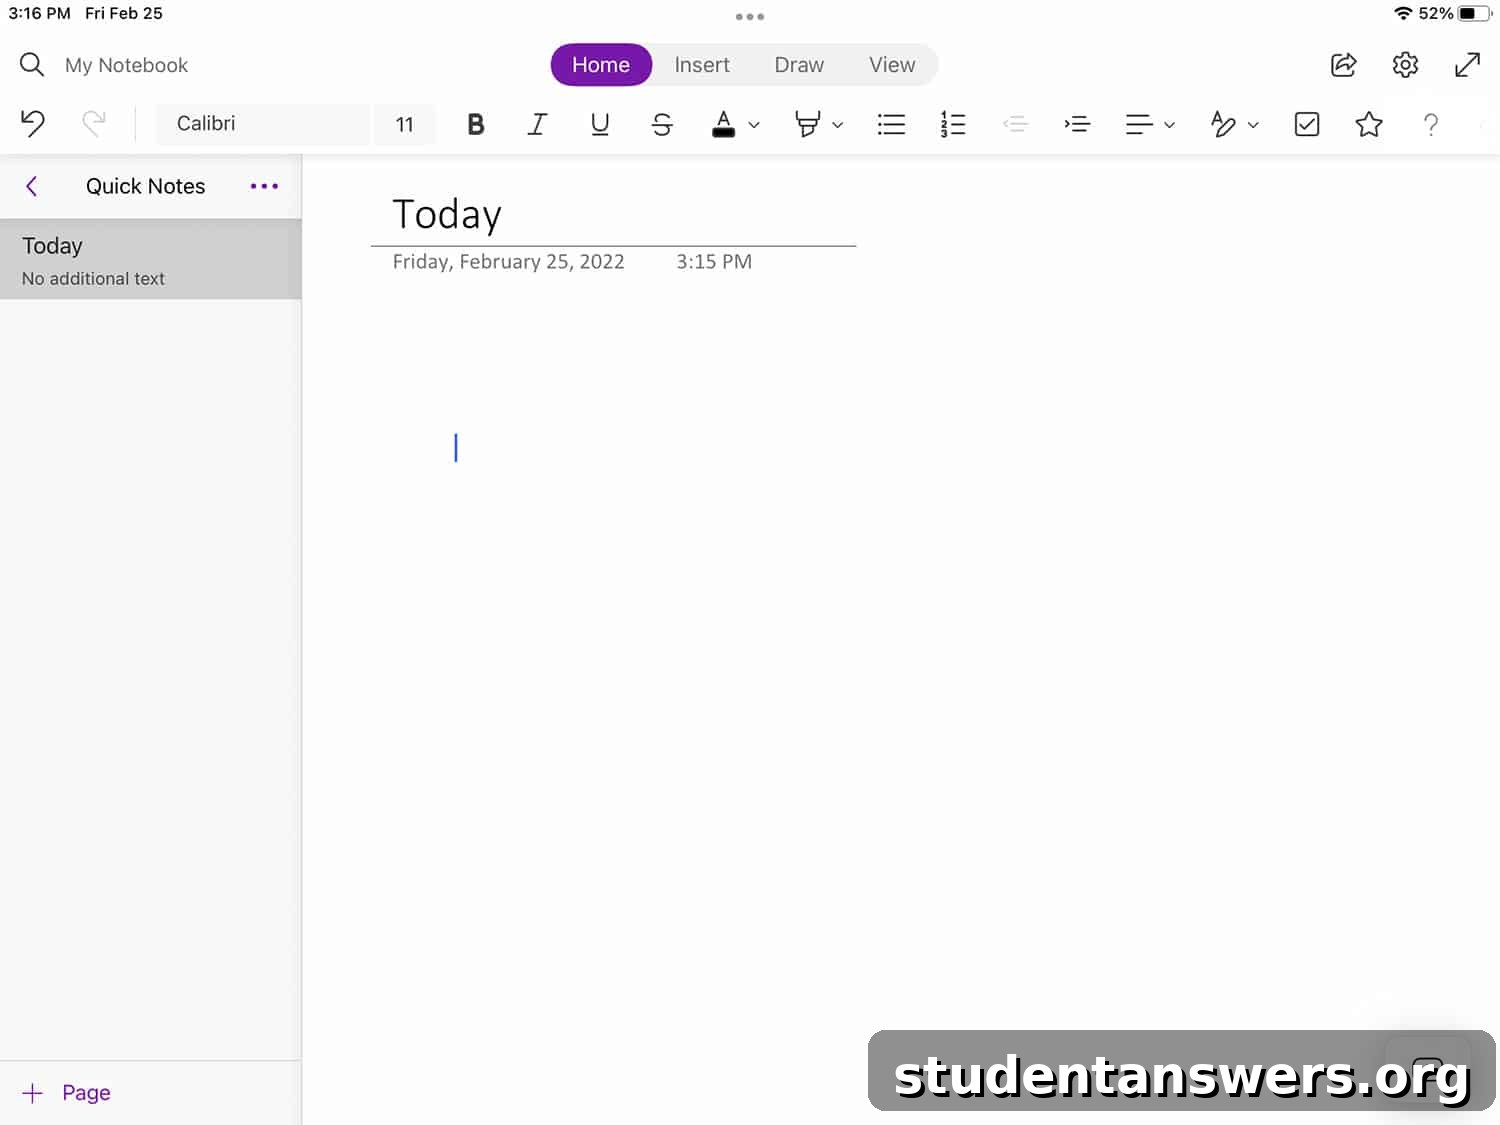
Task: Increase the indent level
Action: point(1077,124)
